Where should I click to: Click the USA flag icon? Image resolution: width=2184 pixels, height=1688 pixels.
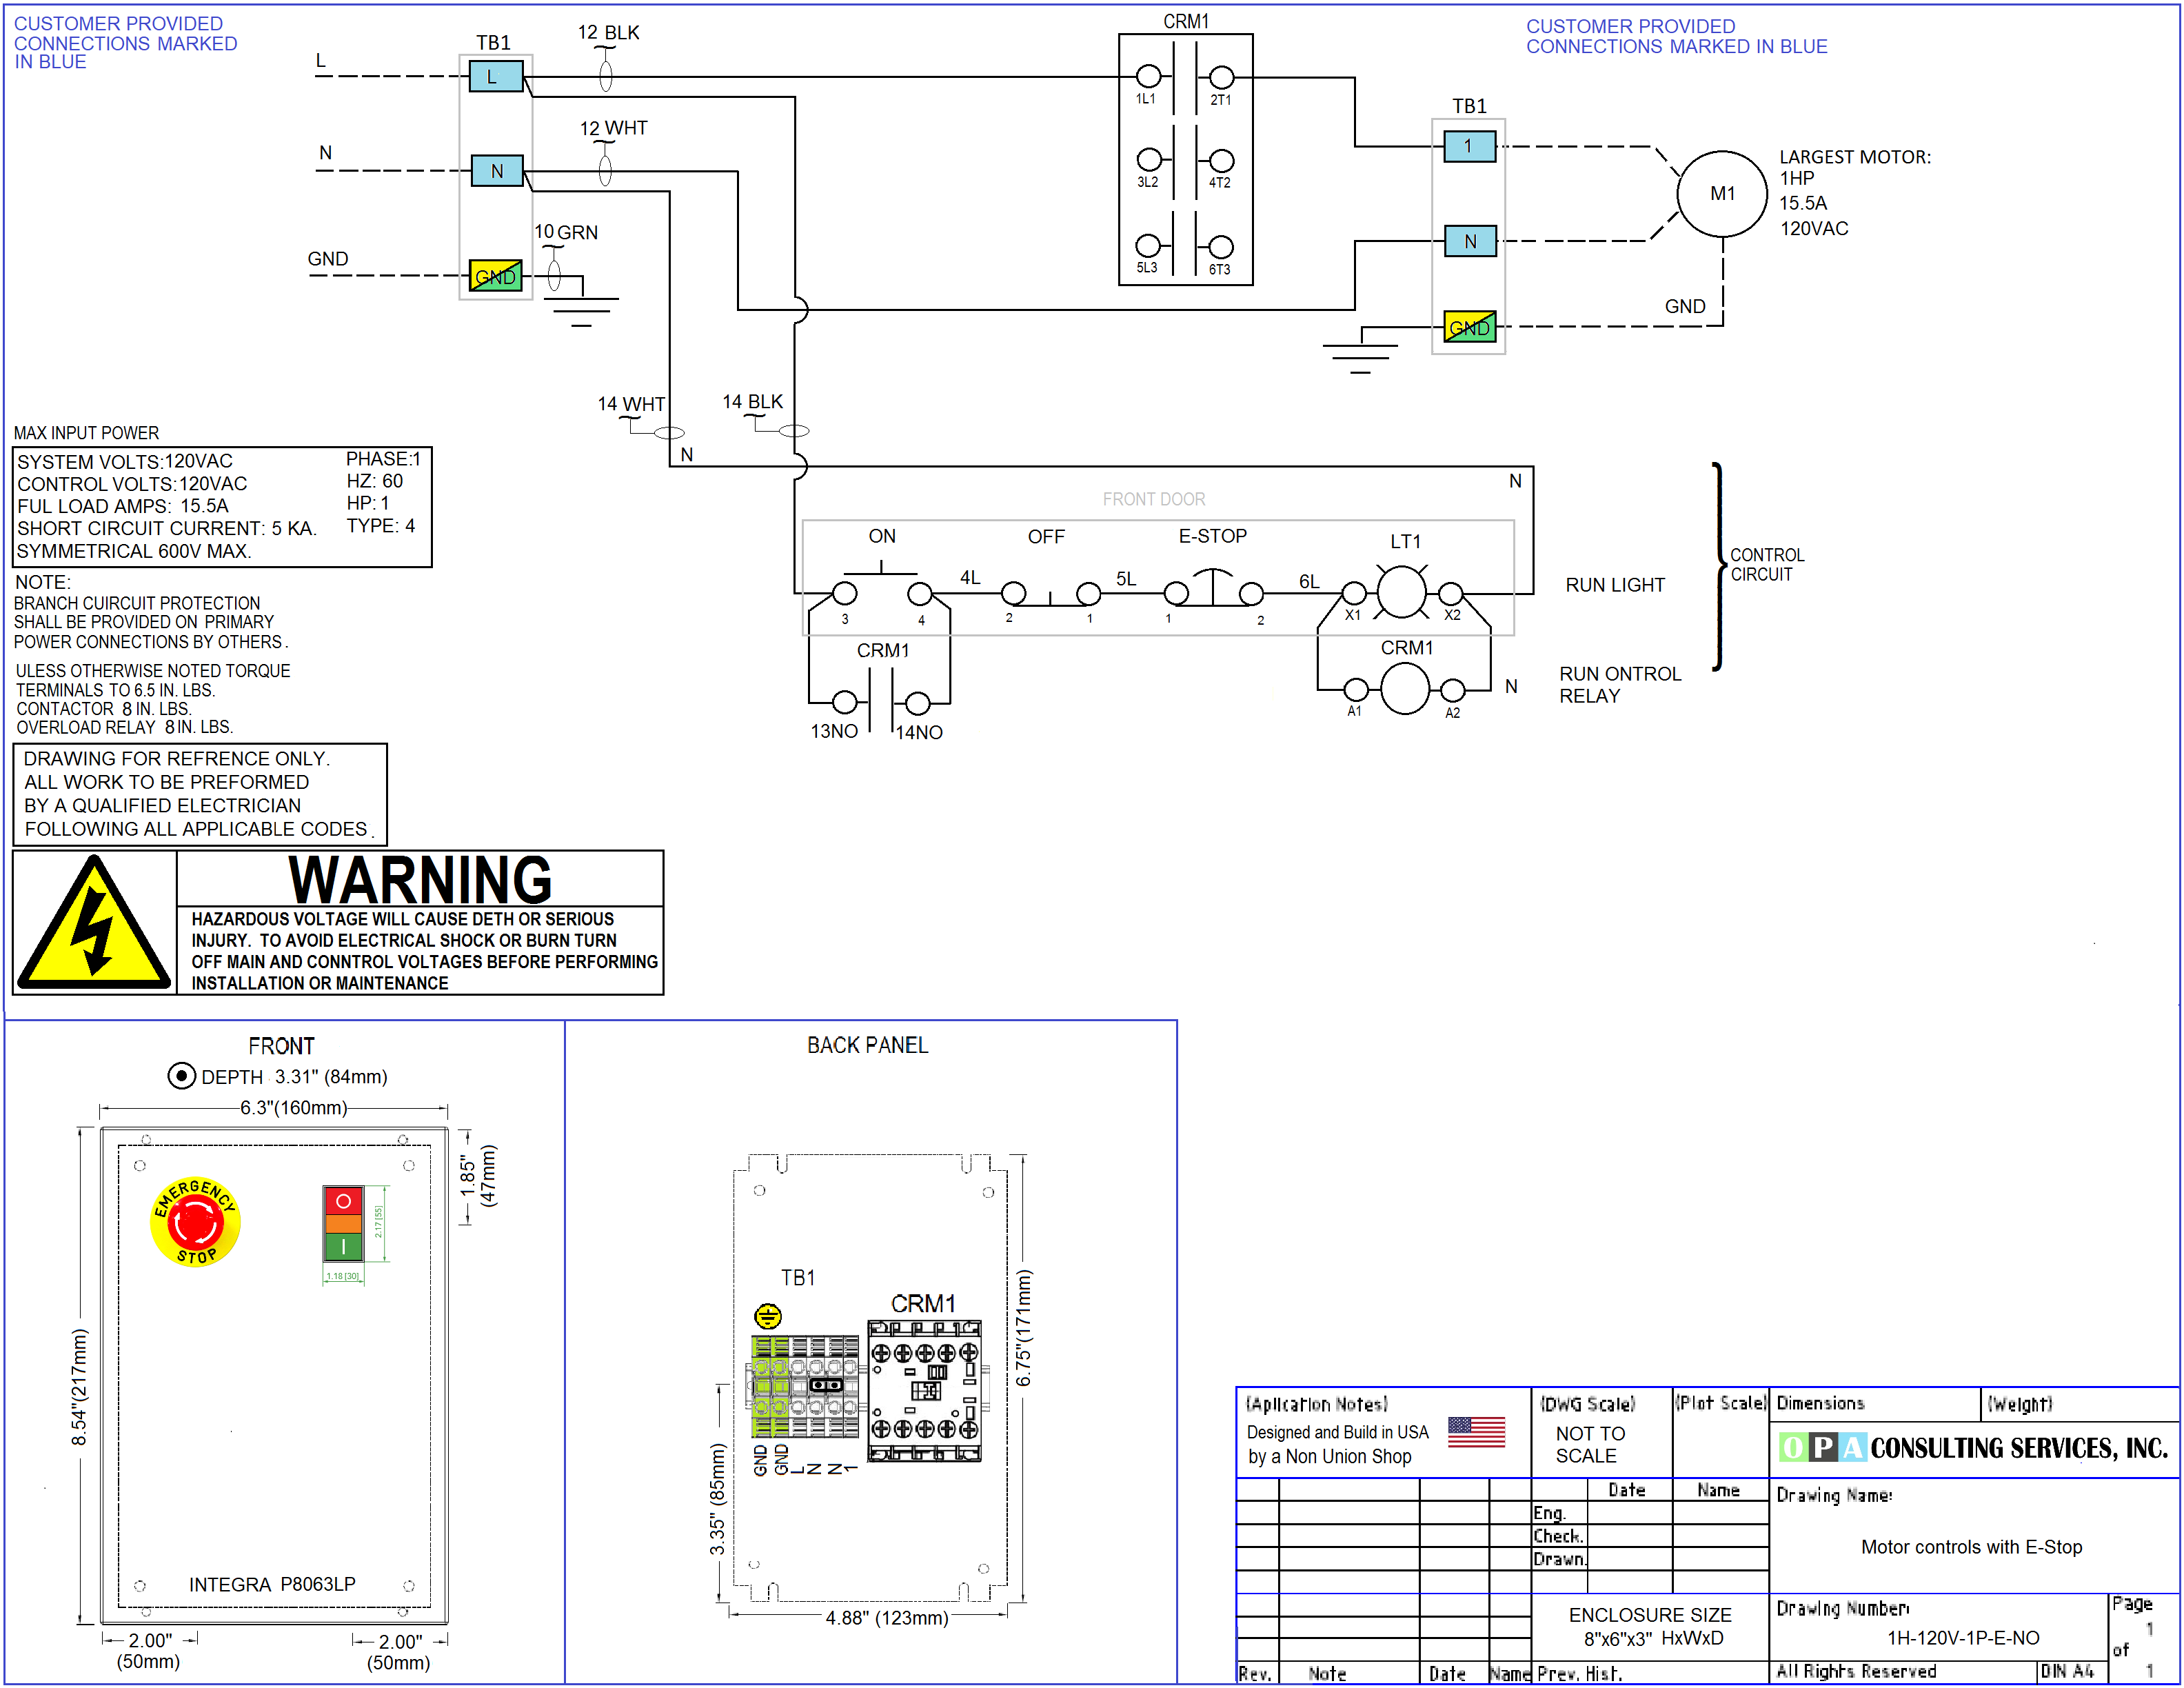(x=1476, y=1432)
